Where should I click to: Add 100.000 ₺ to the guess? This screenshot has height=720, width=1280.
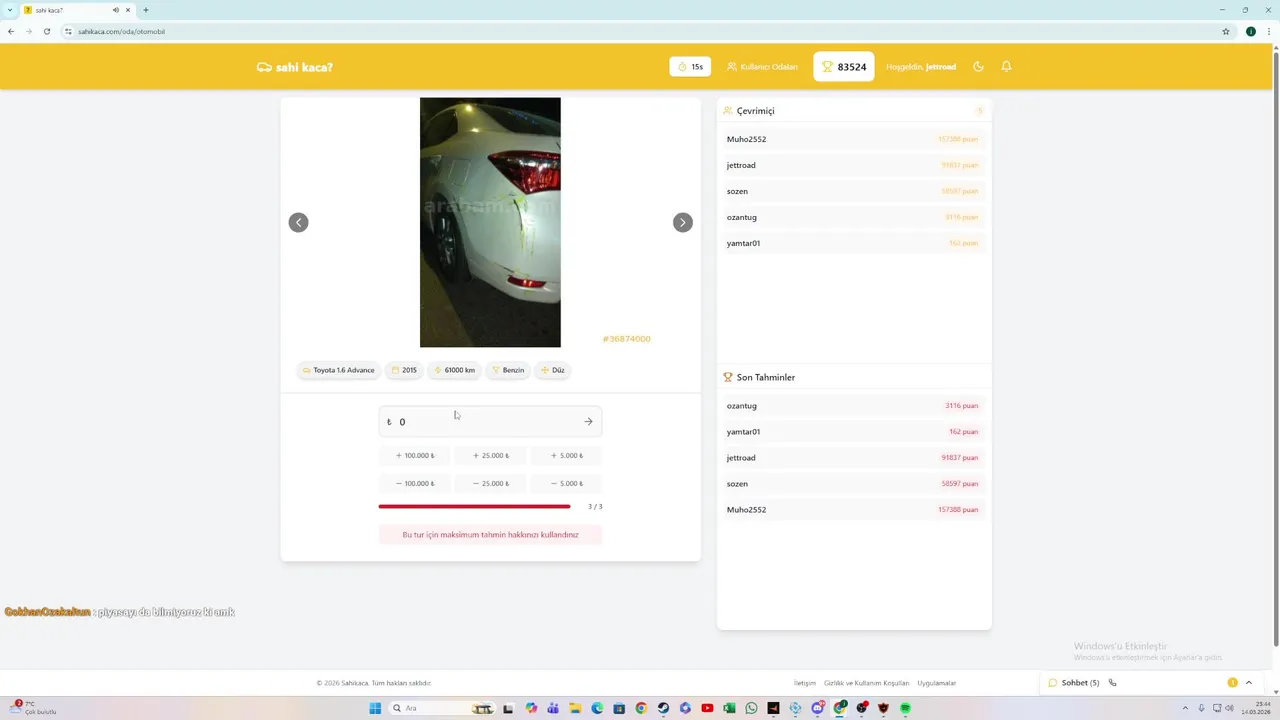coord(414,456)
